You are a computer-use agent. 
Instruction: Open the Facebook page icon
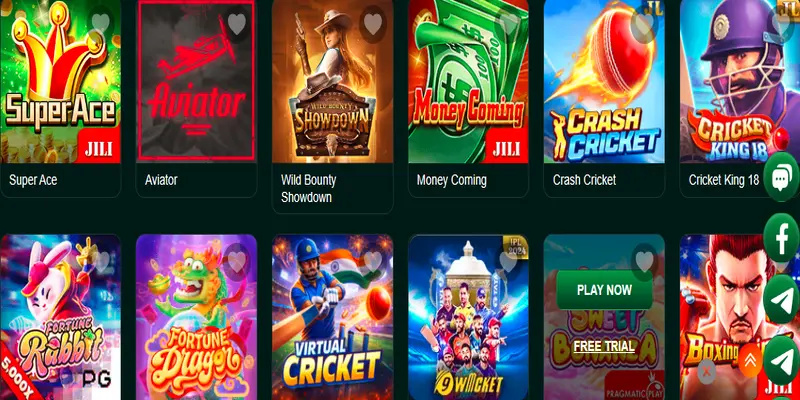[781, 238]
